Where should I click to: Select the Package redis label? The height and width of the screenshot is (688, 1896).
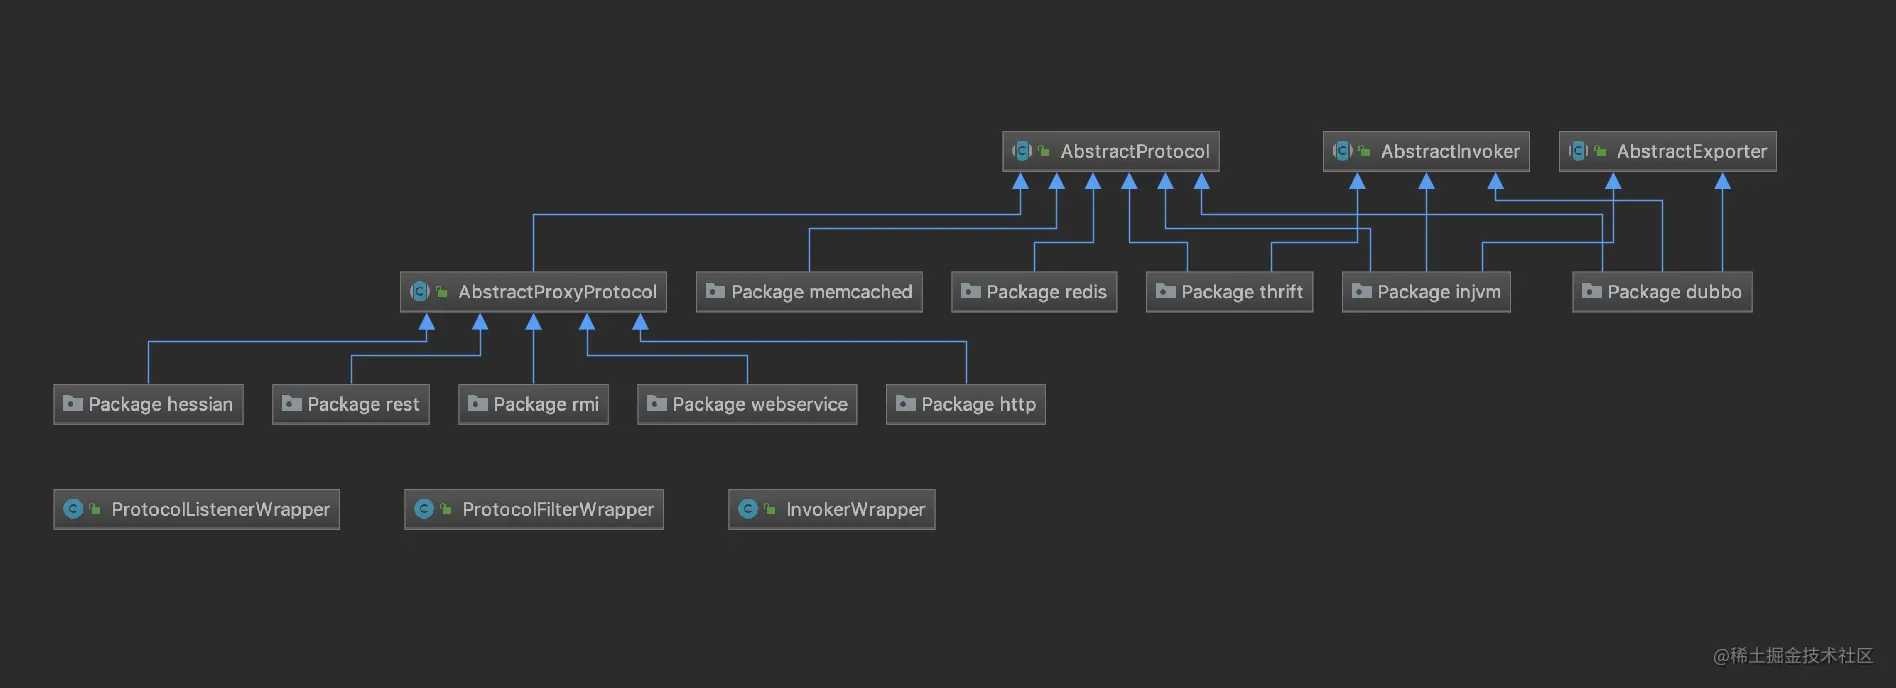(x=1046, y=292)
